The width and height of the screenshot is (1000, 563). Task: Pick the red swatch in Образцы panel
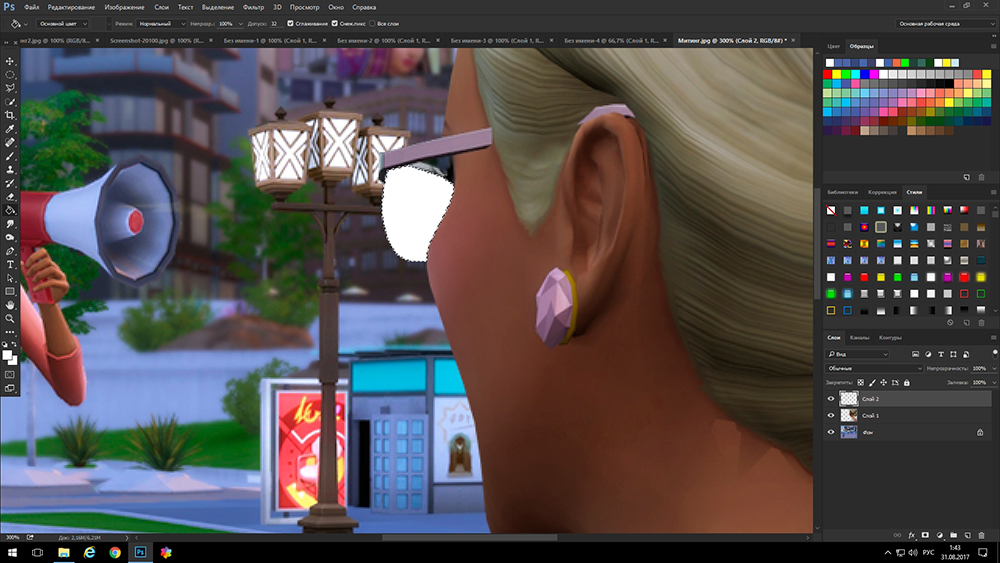click(x=829, y=73)
